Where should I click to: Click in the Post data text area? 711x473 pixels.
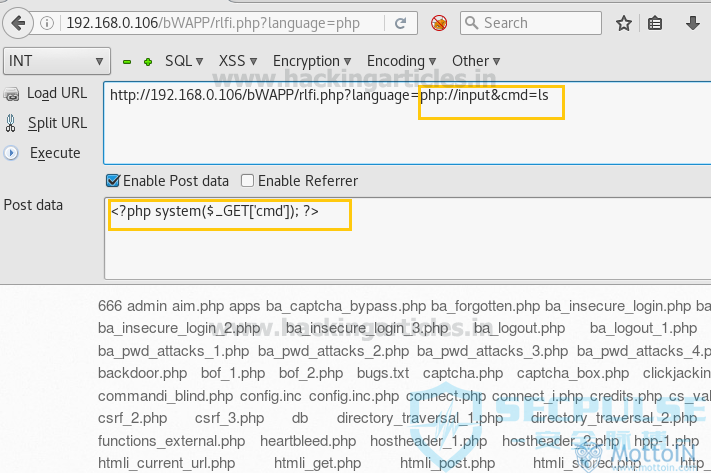click(407, 239)
